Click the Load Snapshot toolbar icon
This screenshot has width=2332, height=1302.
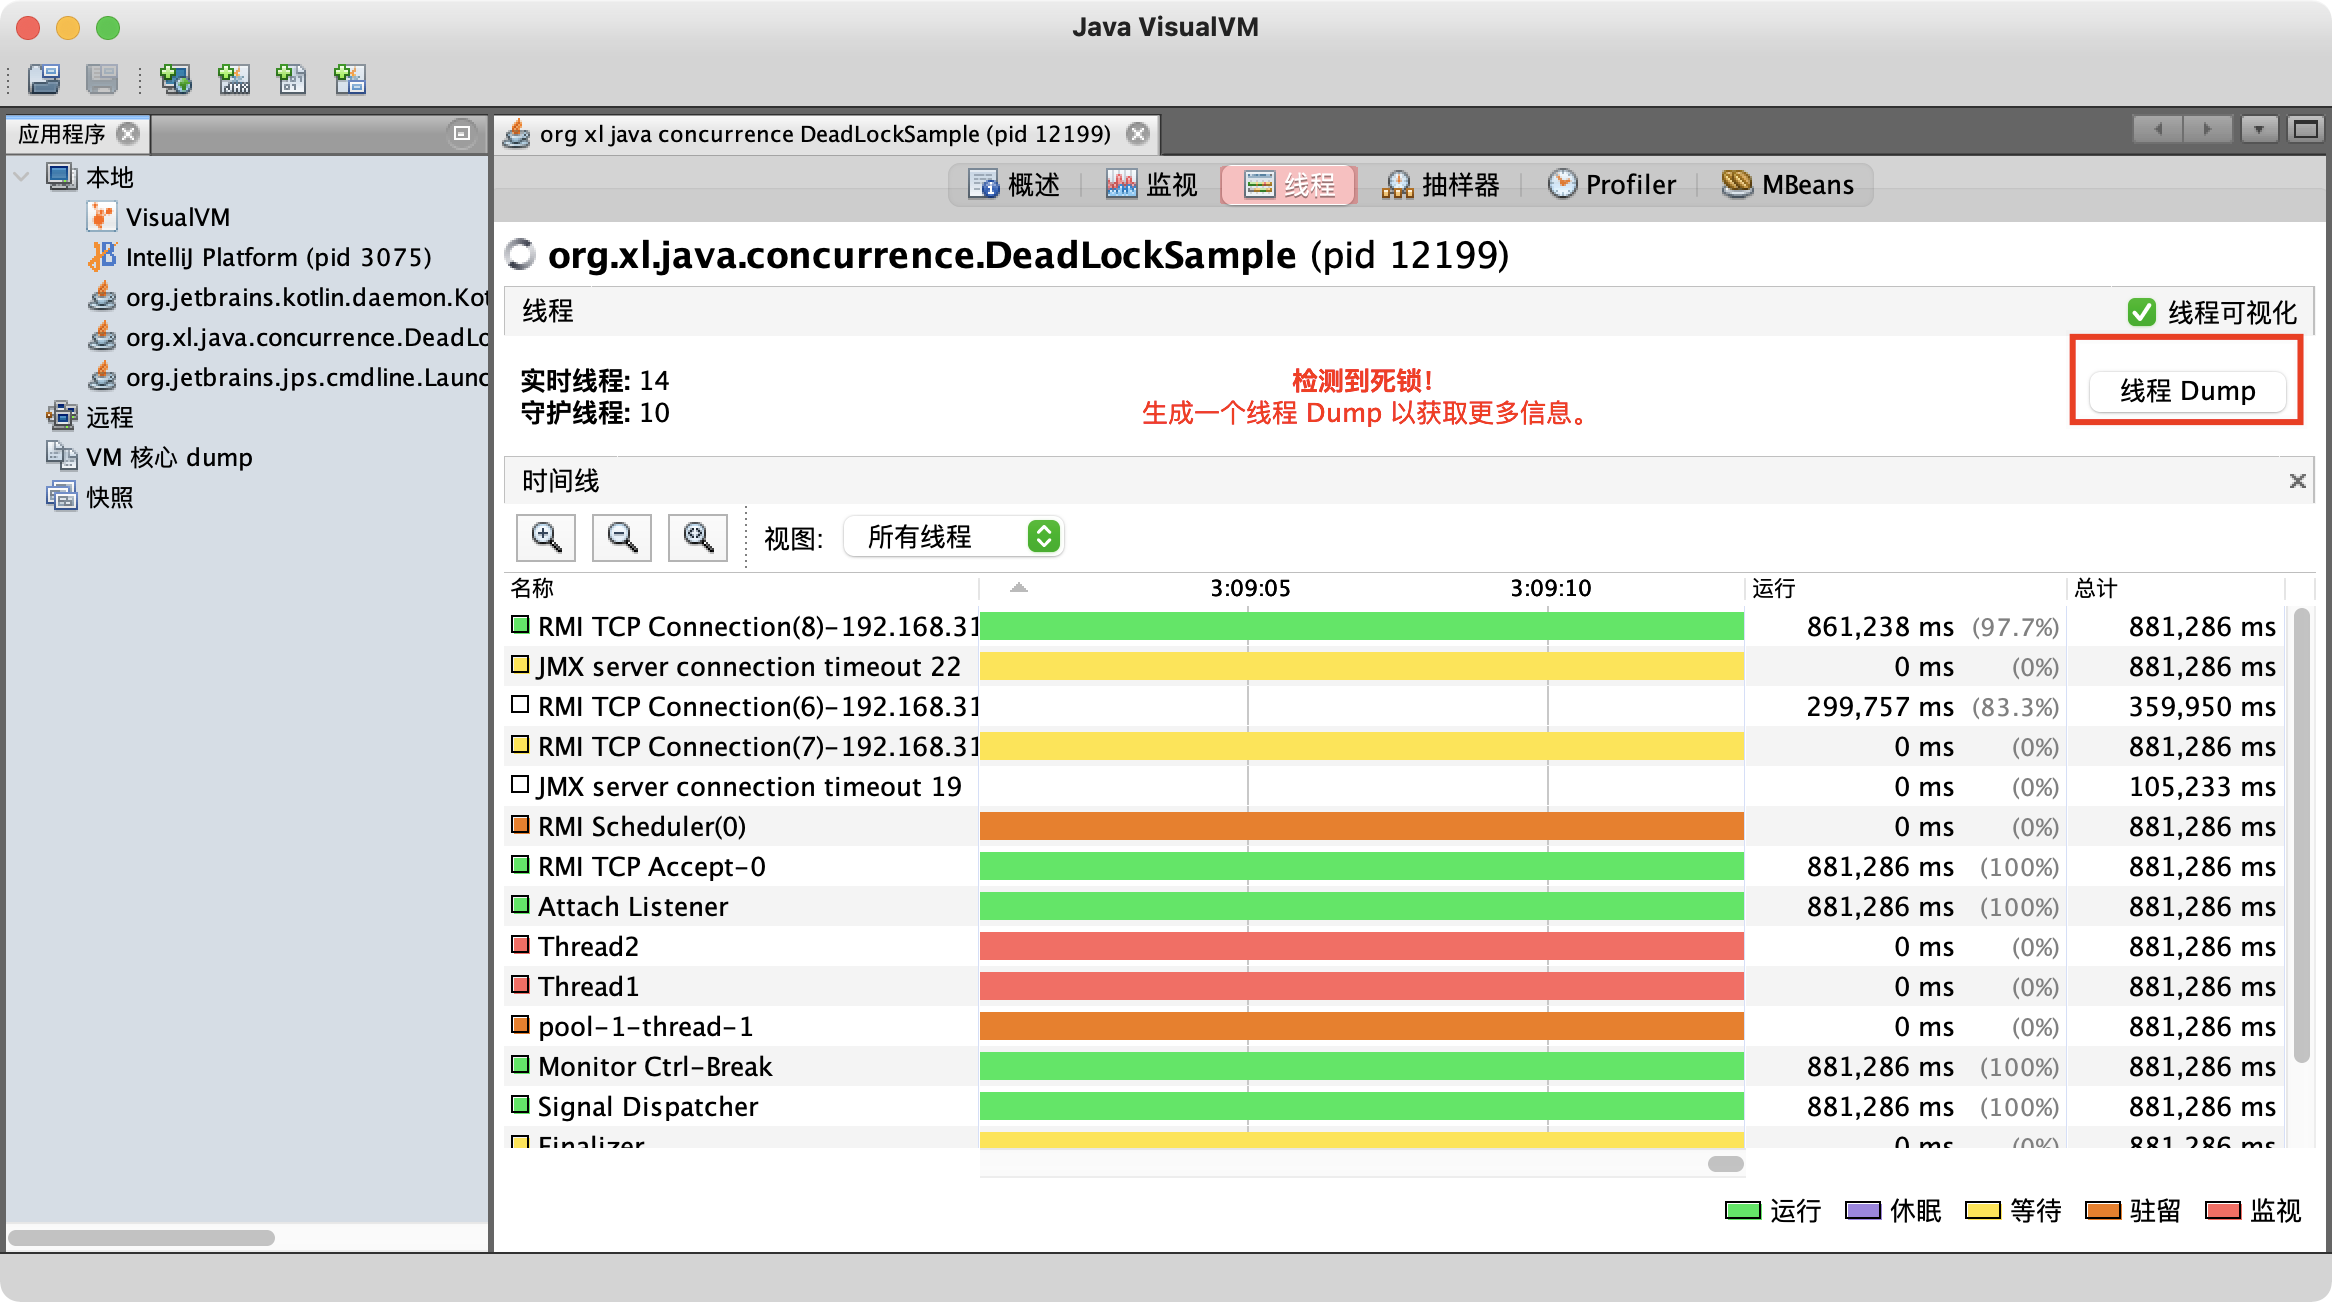click(x=44, y=79)
